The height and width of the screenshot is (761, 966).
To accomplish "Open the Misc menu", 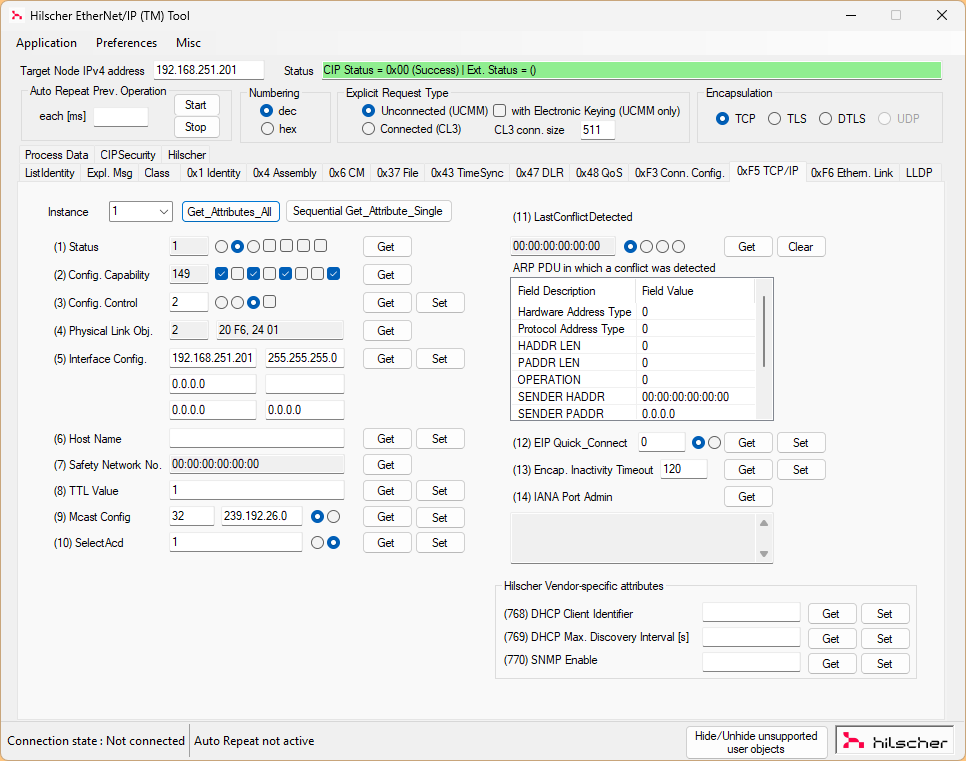I will click(189, 43).
